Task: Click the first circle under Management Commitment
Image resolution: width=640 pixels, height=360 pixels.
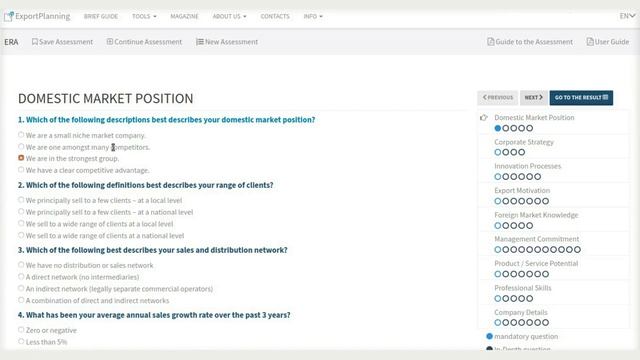Action: [498, 250]
